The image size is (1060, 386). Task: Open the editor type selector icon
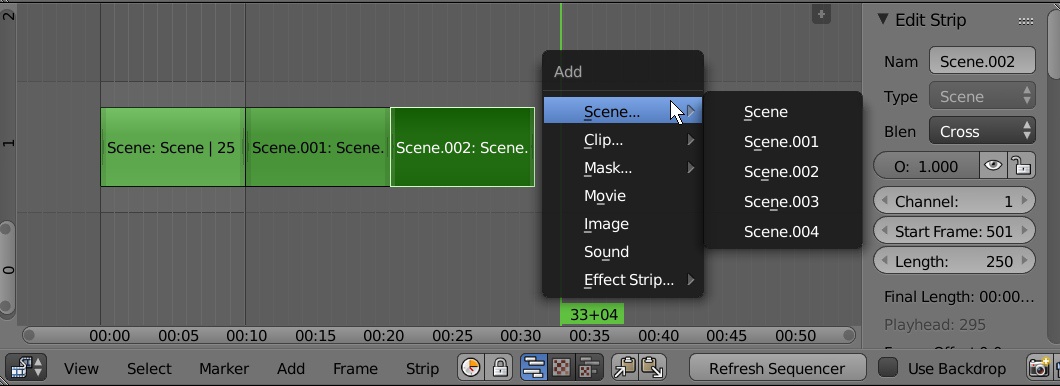click(26, 368)
